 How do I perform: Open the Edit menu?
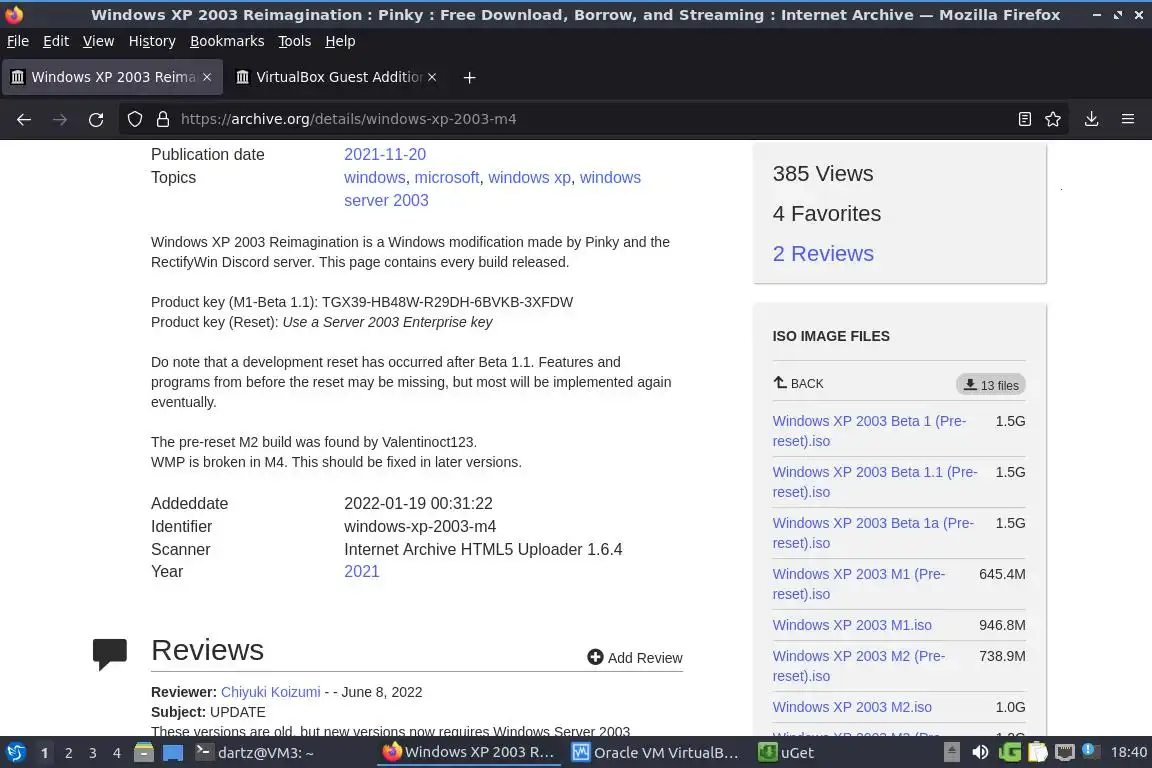click(56, 41)
